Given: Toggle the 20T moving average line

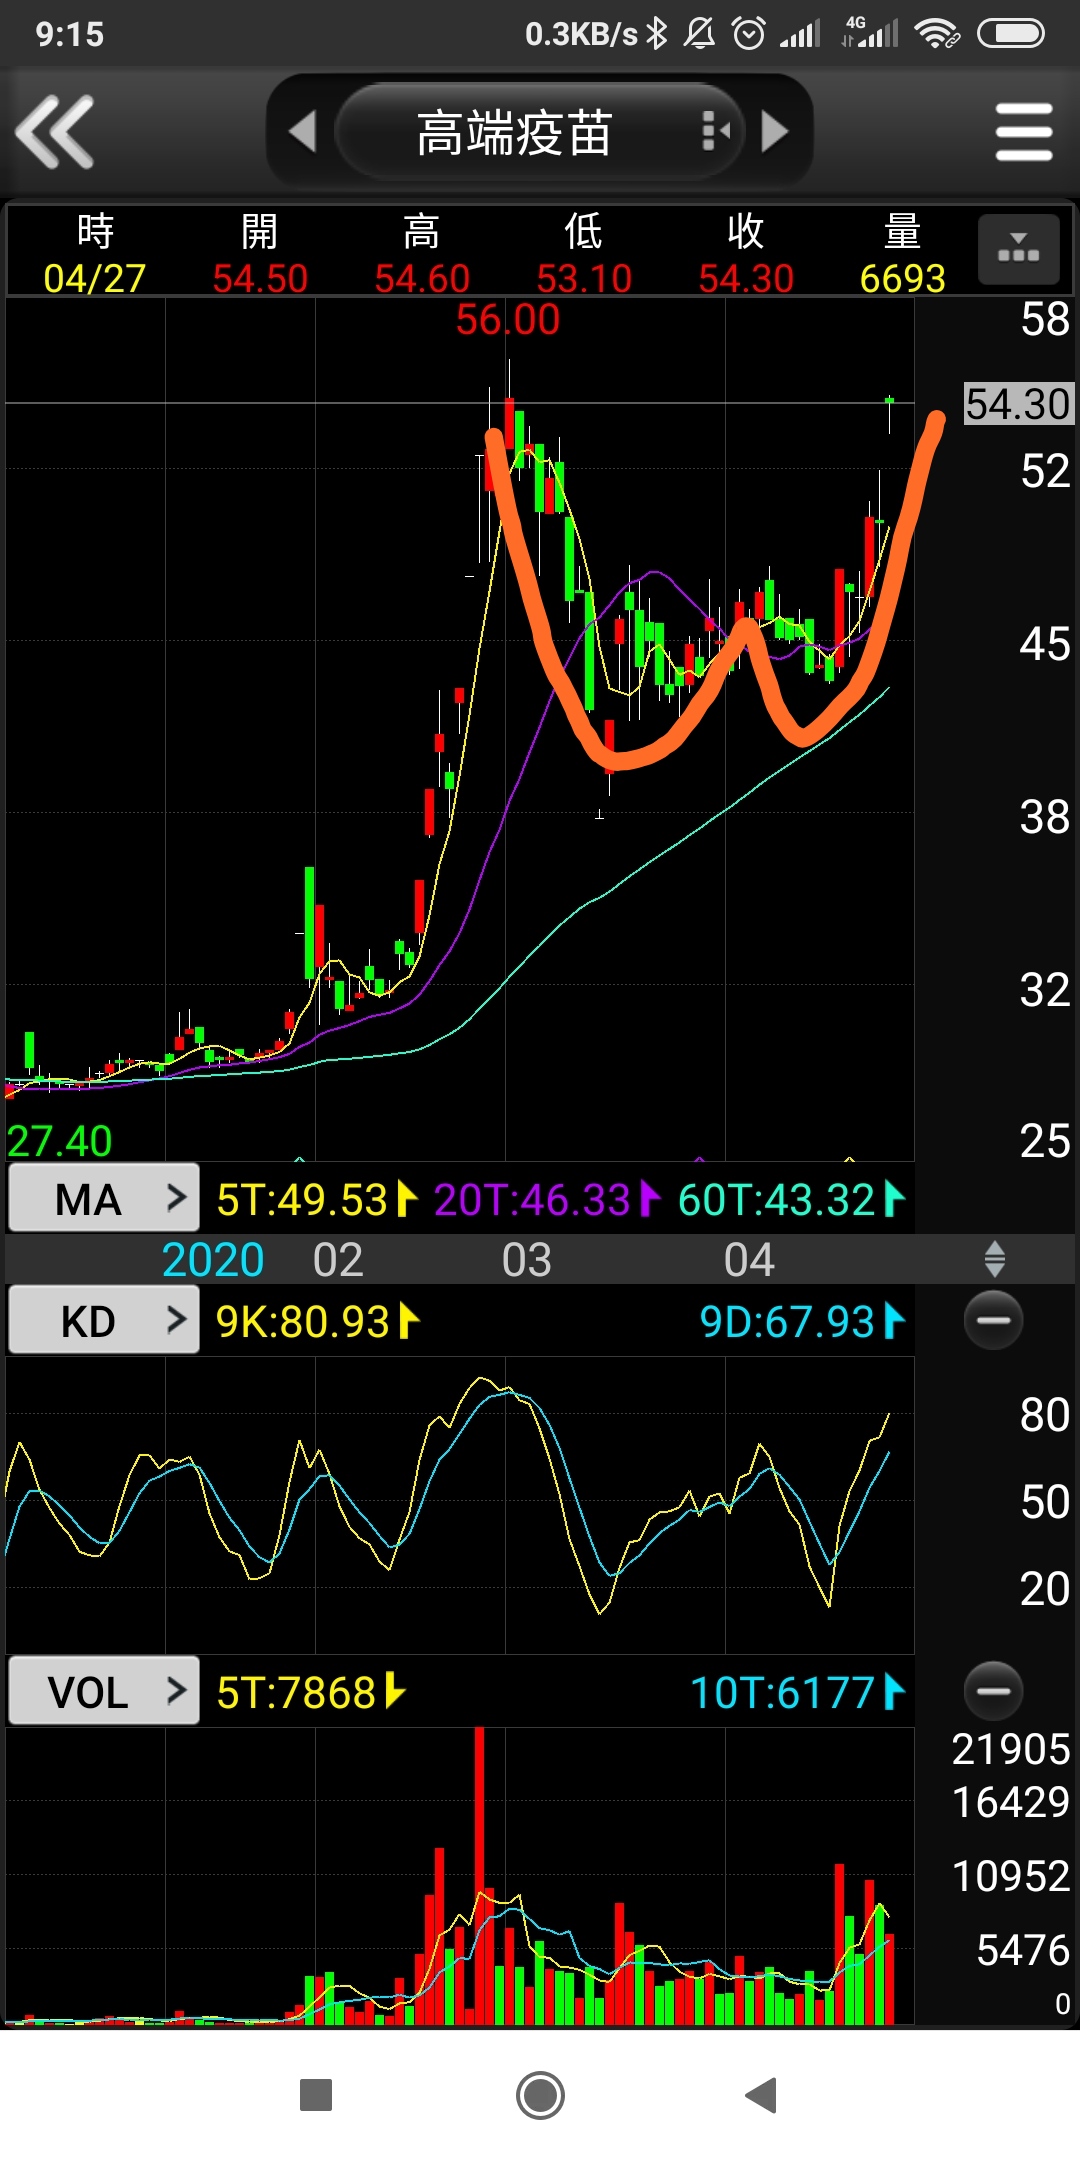Looking at the screenshot, I should pyautogui.click(x=546, y=1199).
